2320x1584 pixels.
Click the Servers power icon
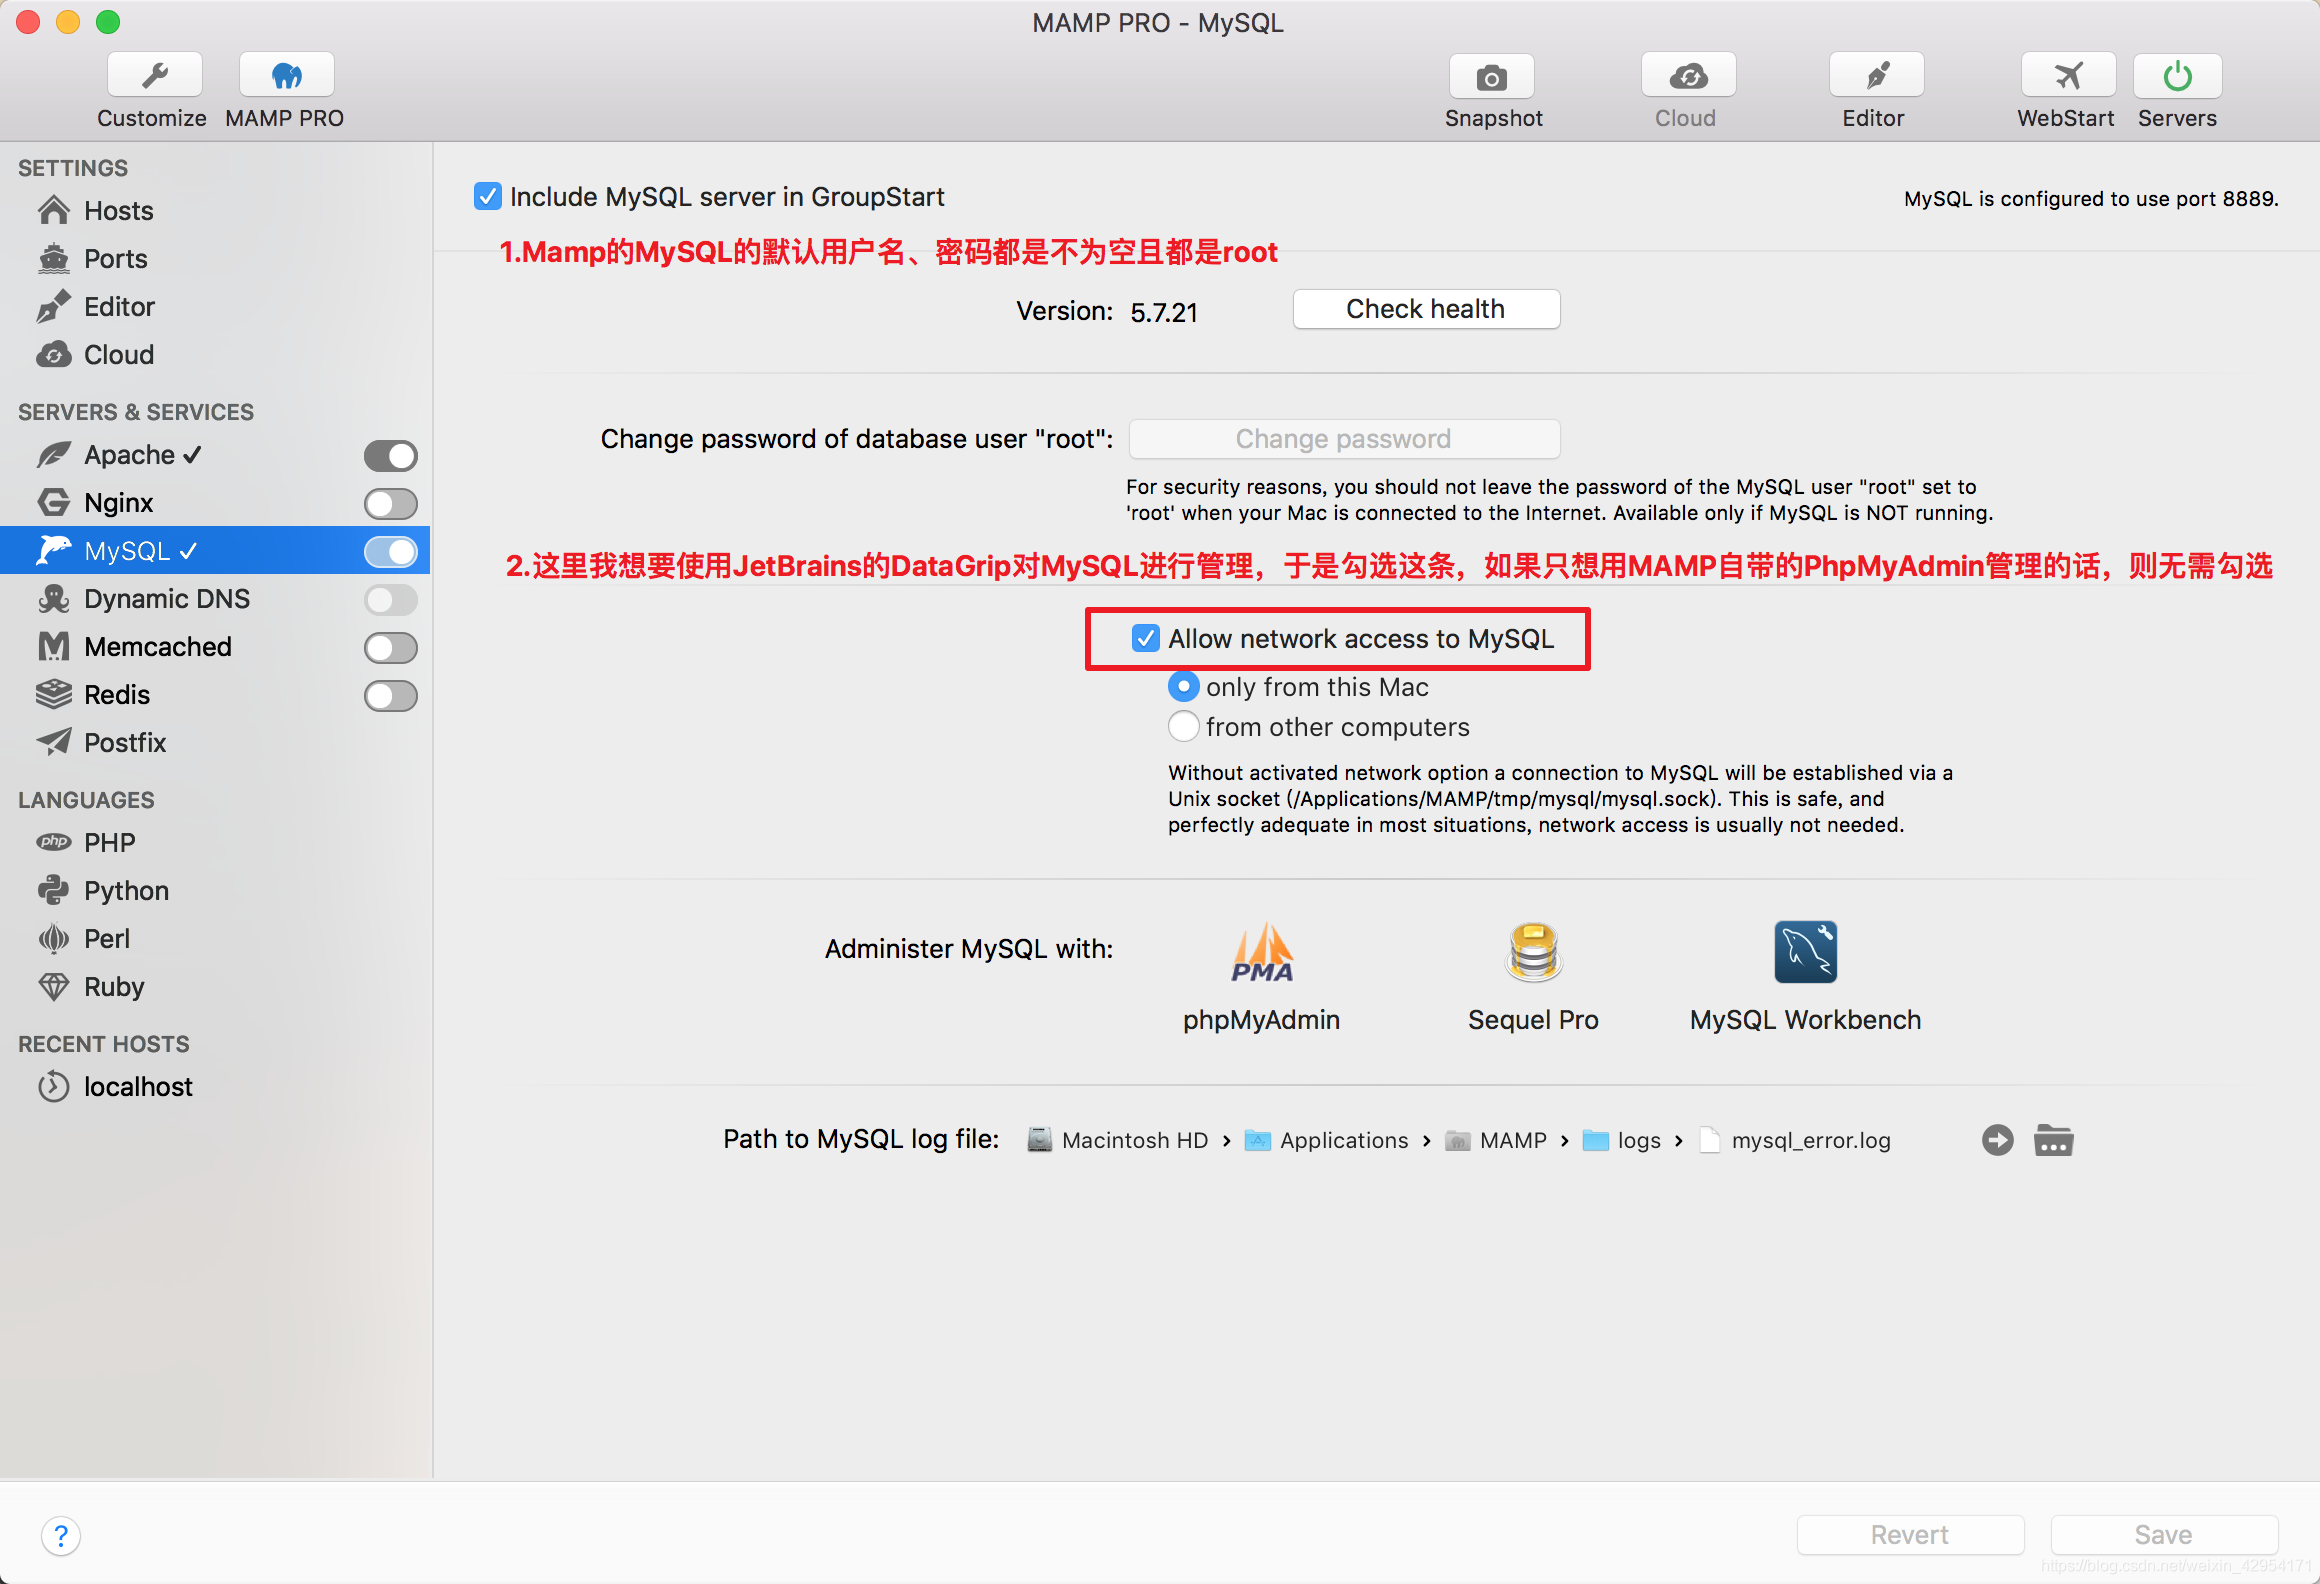[2177, 76]
